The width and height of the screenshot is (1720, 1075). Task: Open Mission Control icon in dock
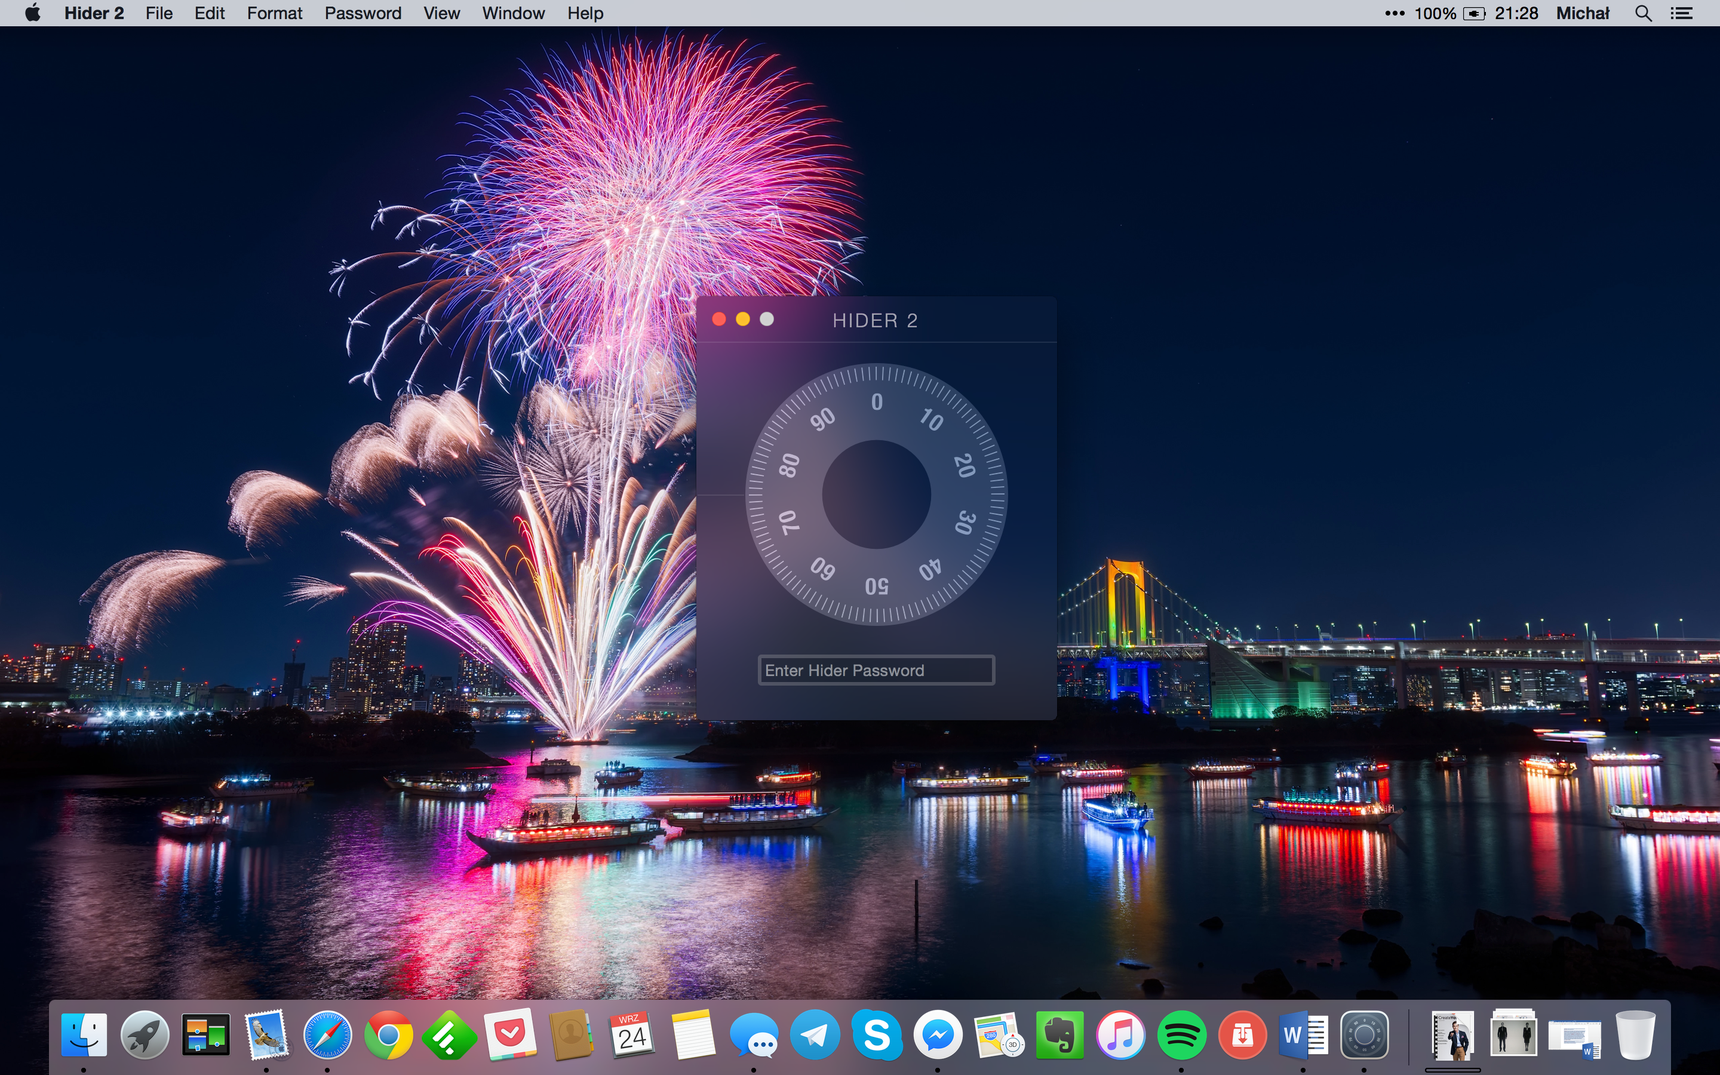[206, 1036]
